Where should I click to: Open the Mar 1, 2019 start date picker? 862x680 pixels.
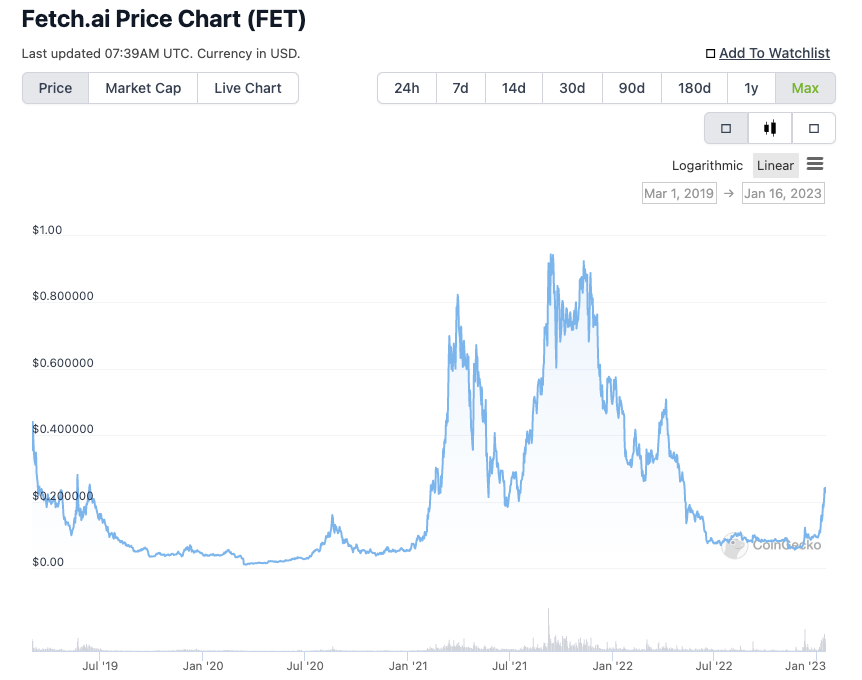[x=679, y=193]
